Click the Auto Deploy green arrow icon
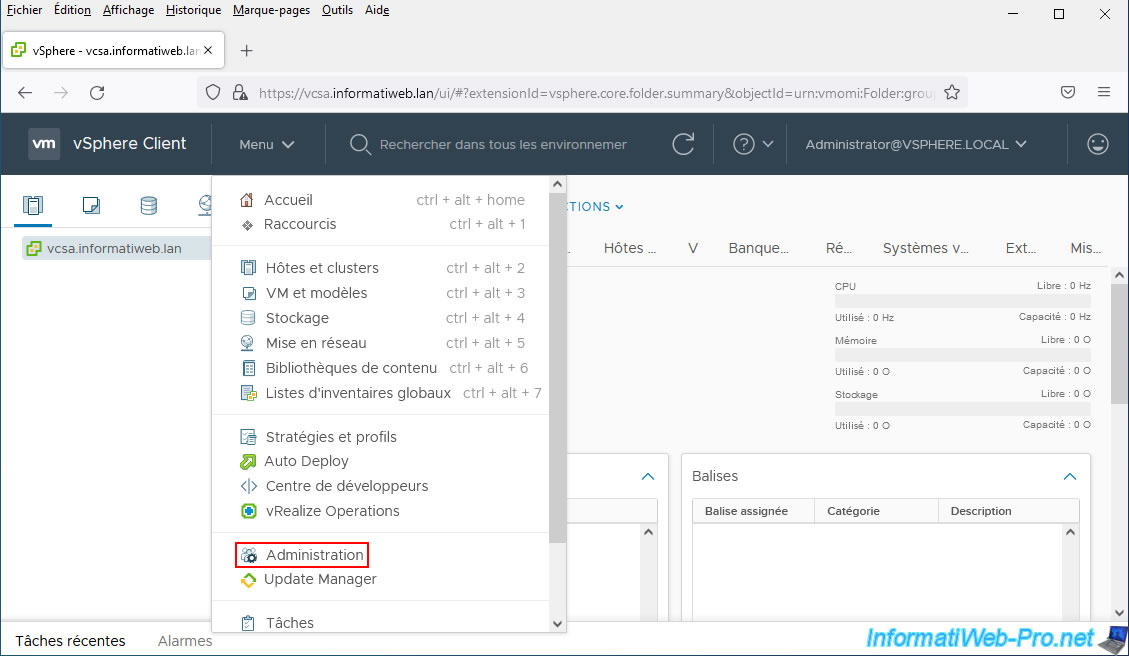Screen dimensions: 1129x656 (248, 462)
